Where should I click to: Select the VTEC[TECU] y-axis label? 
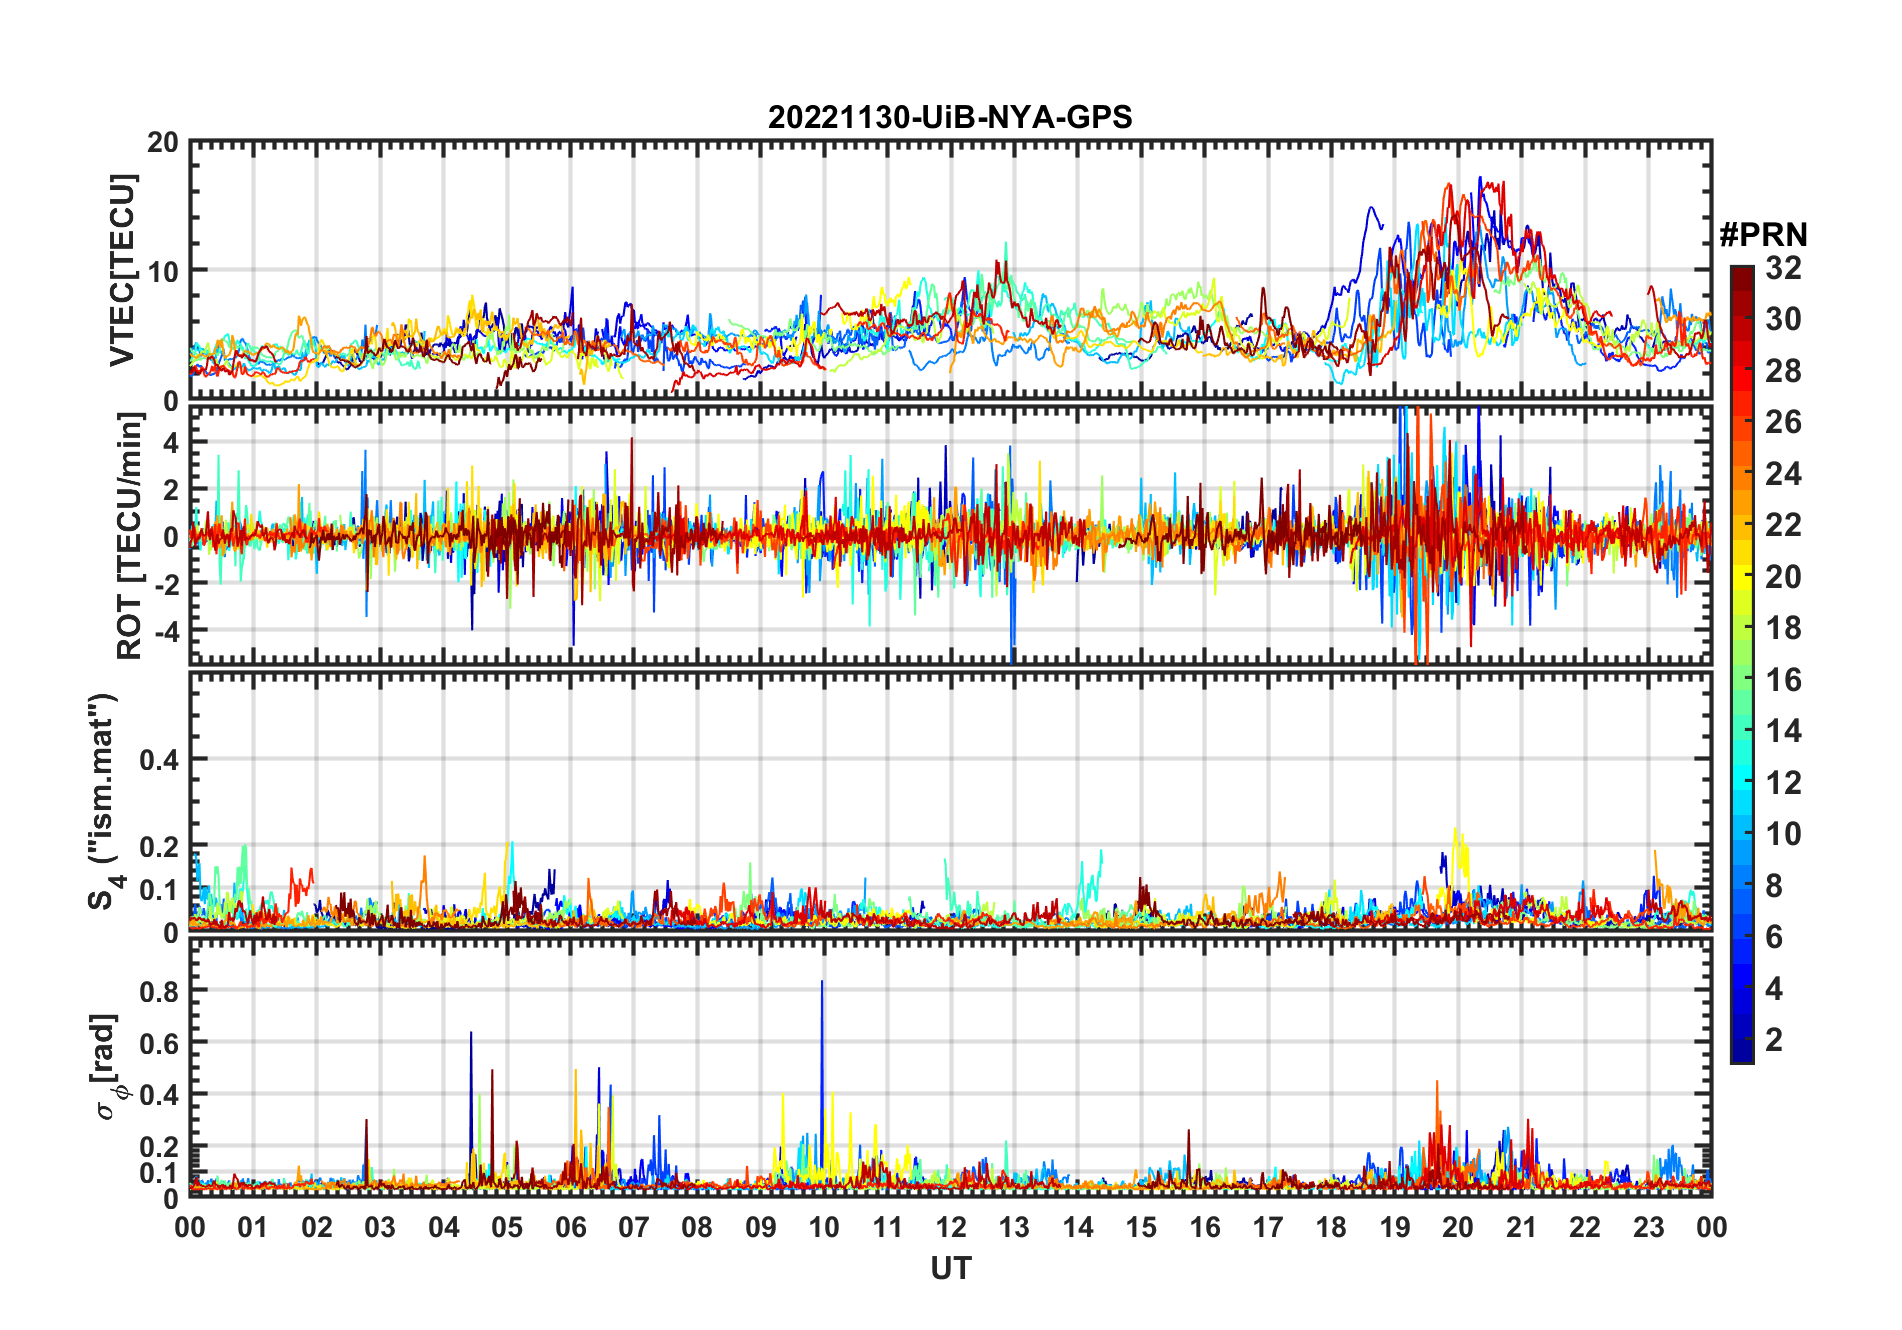122,270
